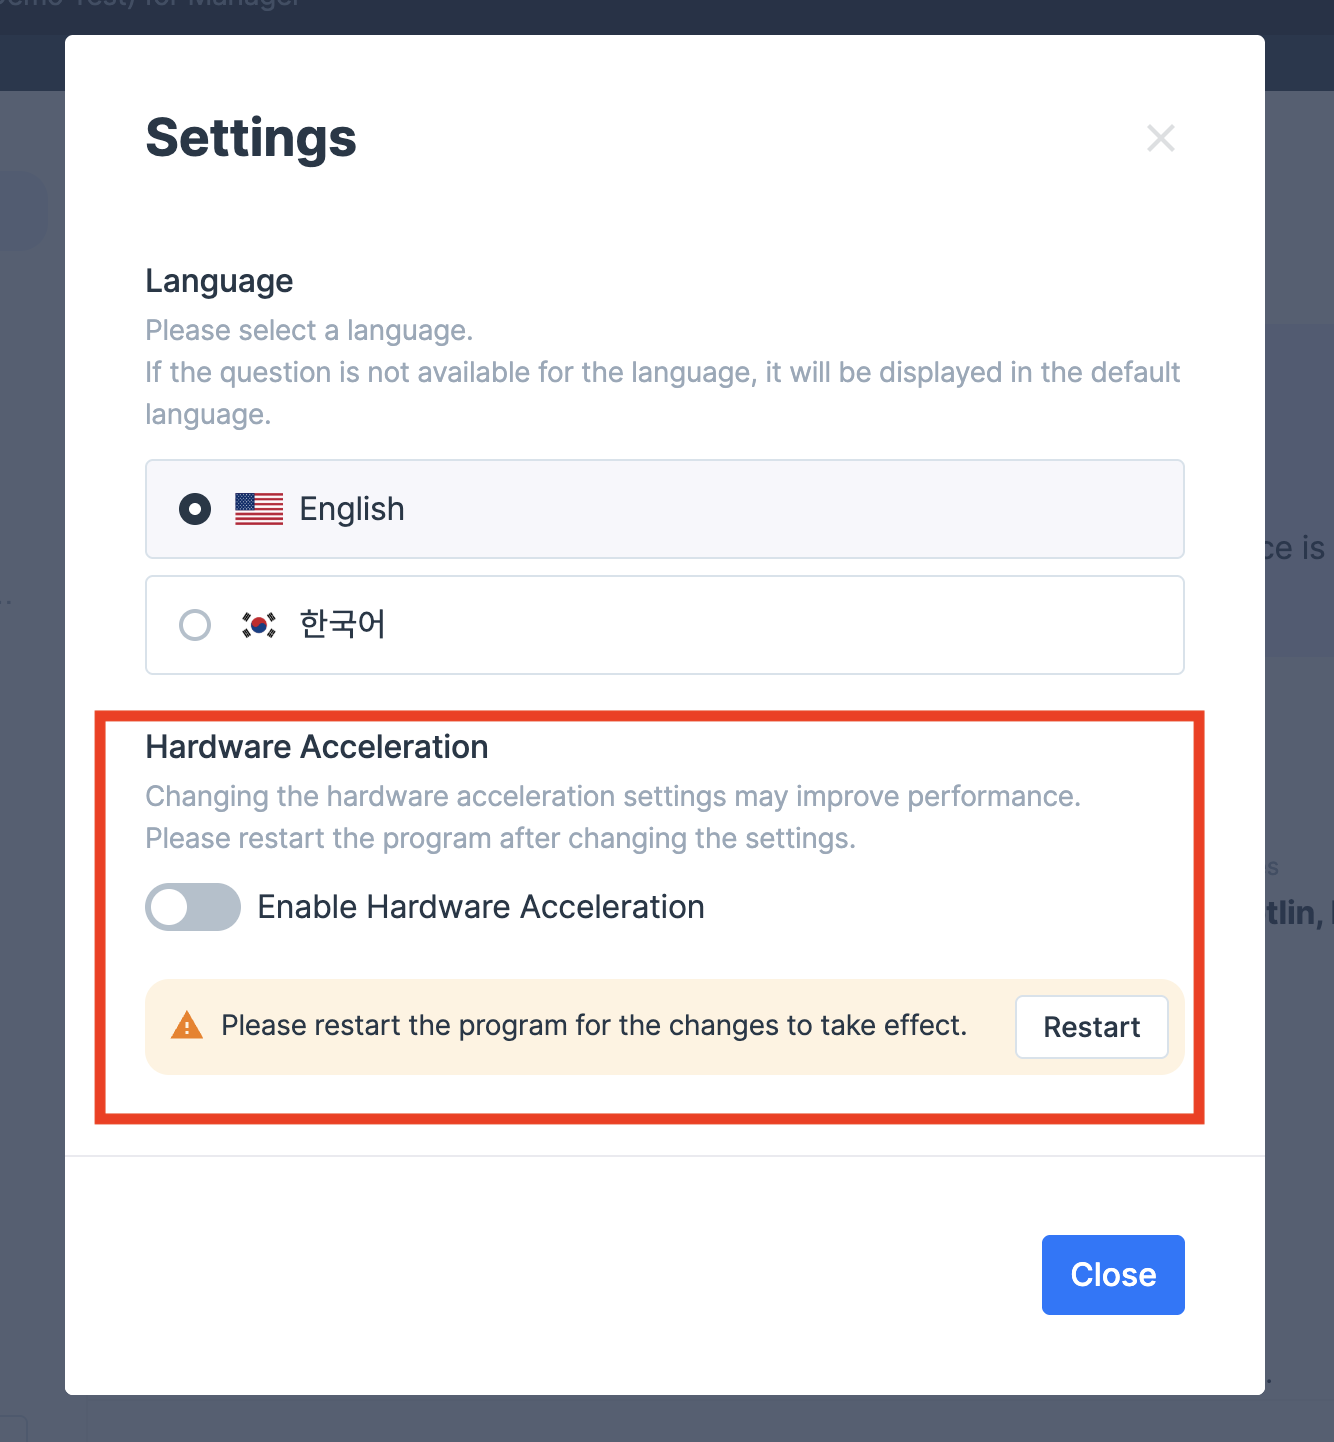Screen dimensions: 1334x1442
Task: Select the 한국어 radio button
Action: tap(195, 625)
